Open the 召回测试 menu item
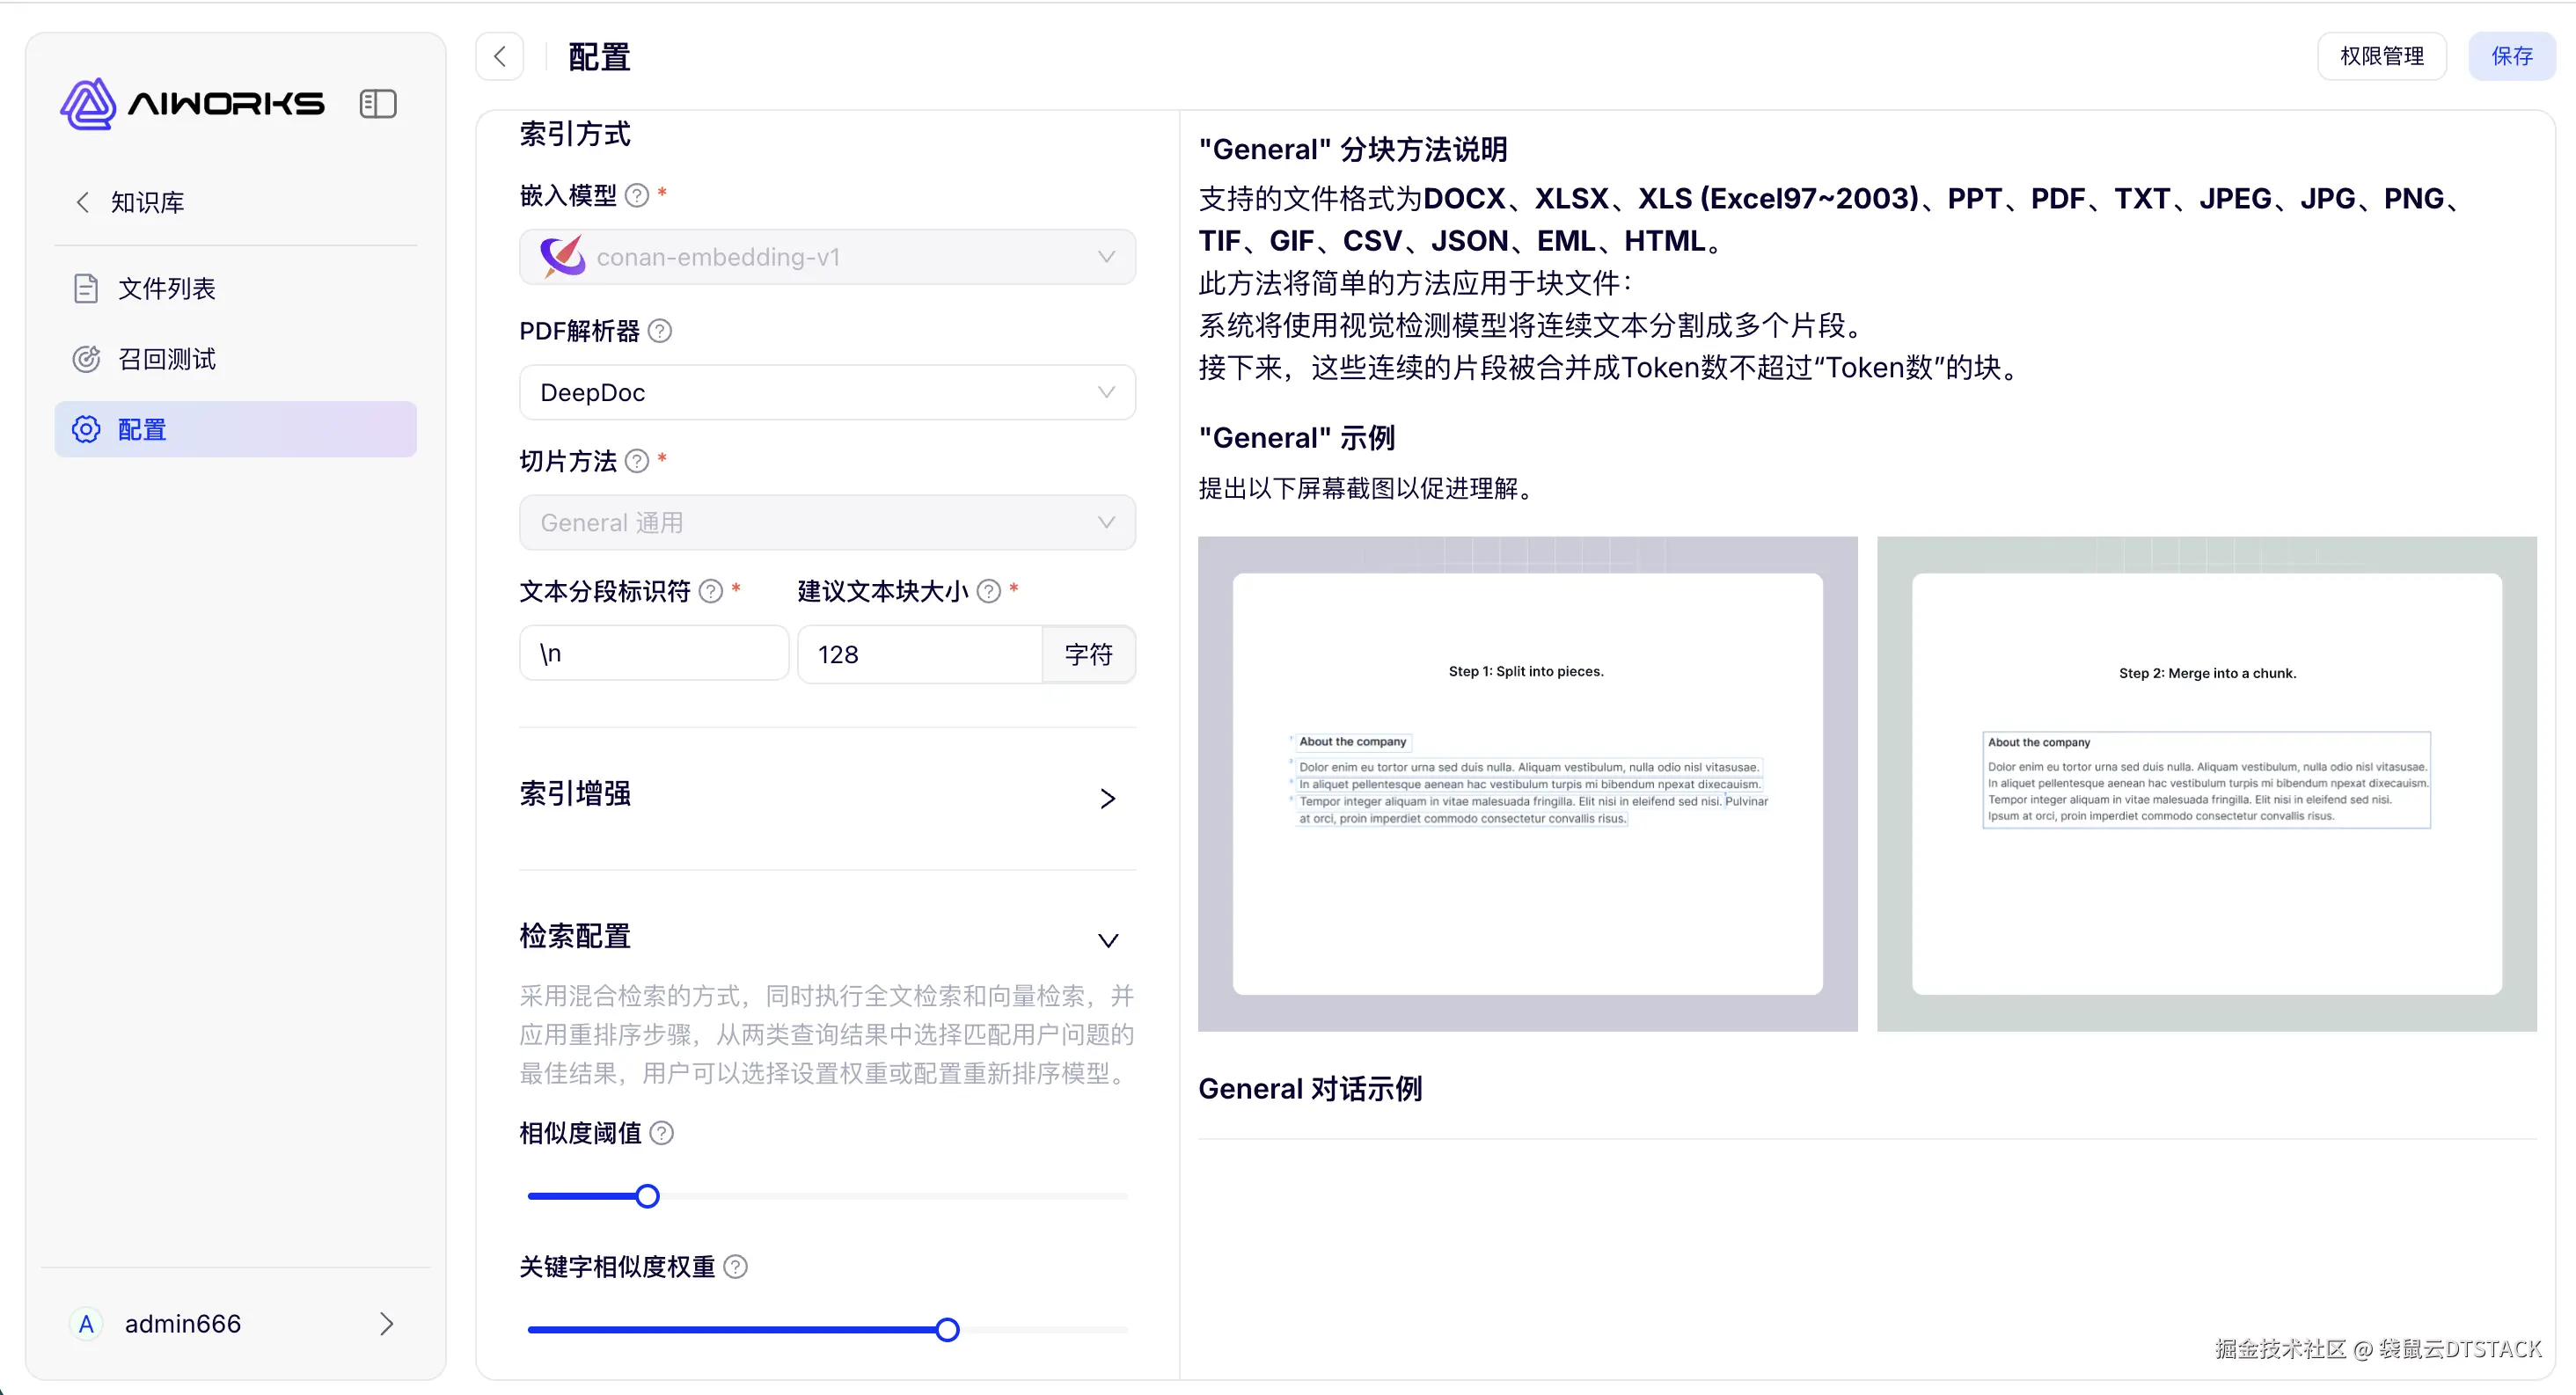This screenshot has height=1395, width=2576. coord(166,359)
